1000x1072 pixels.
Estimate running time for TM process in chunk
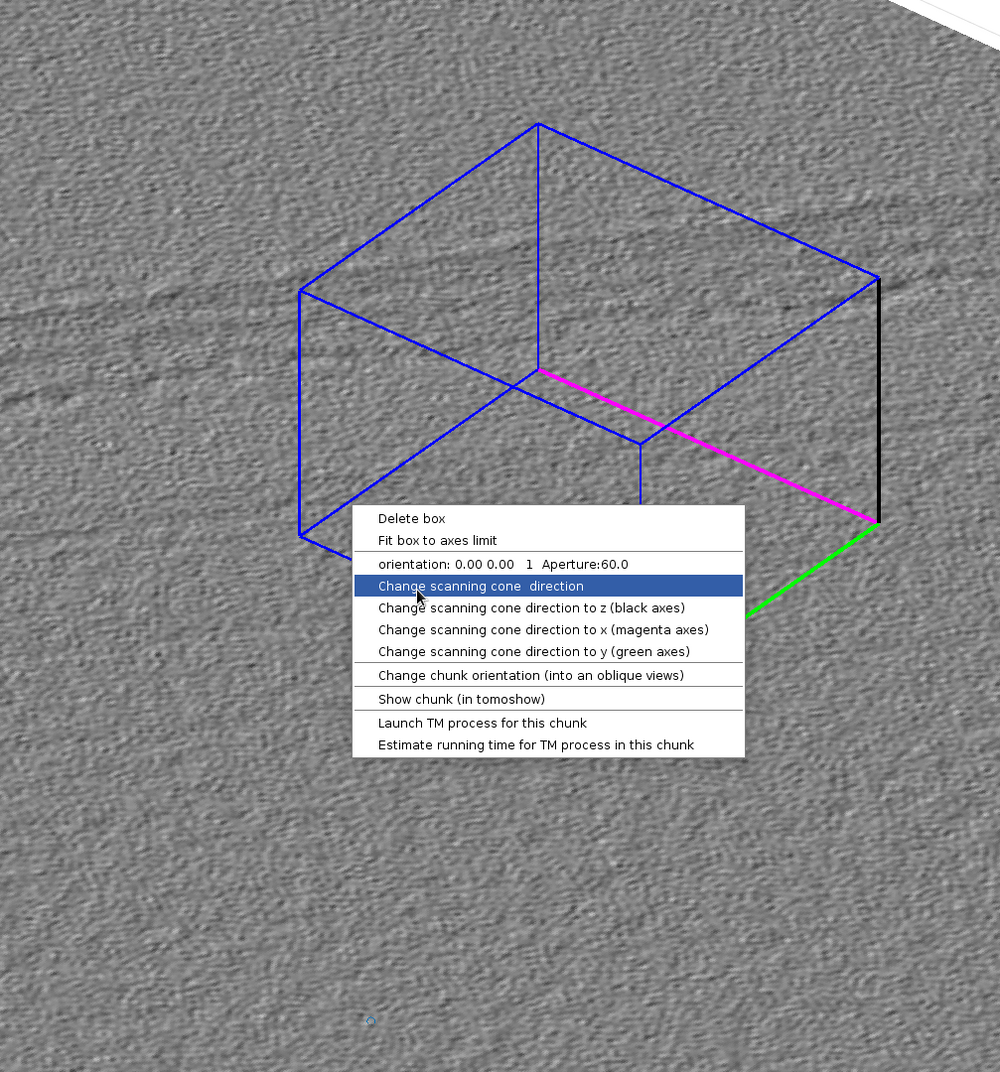(x=535, y=745)
